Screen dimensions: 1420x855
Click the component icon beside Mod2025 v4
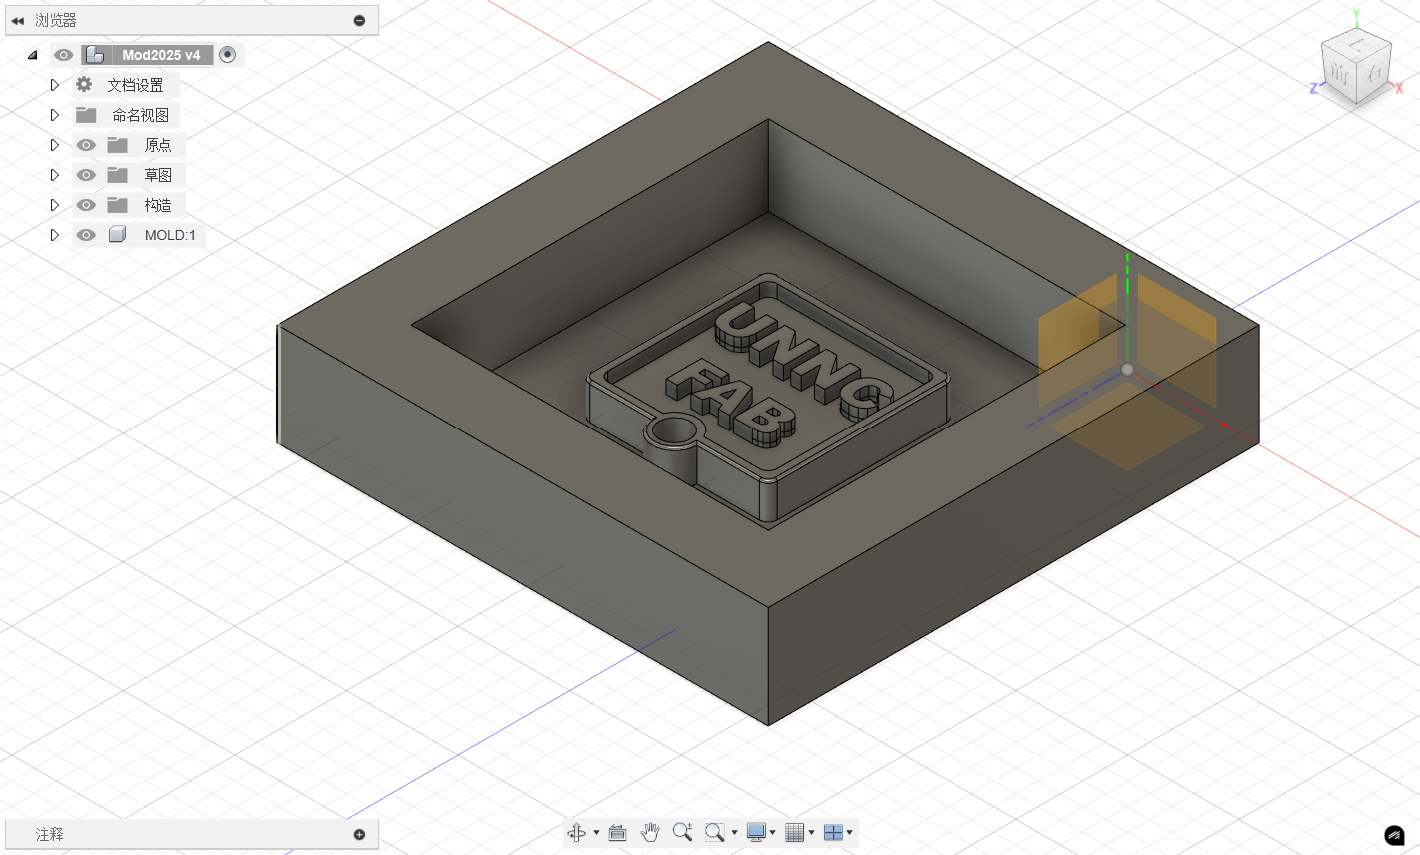point(95,55)
